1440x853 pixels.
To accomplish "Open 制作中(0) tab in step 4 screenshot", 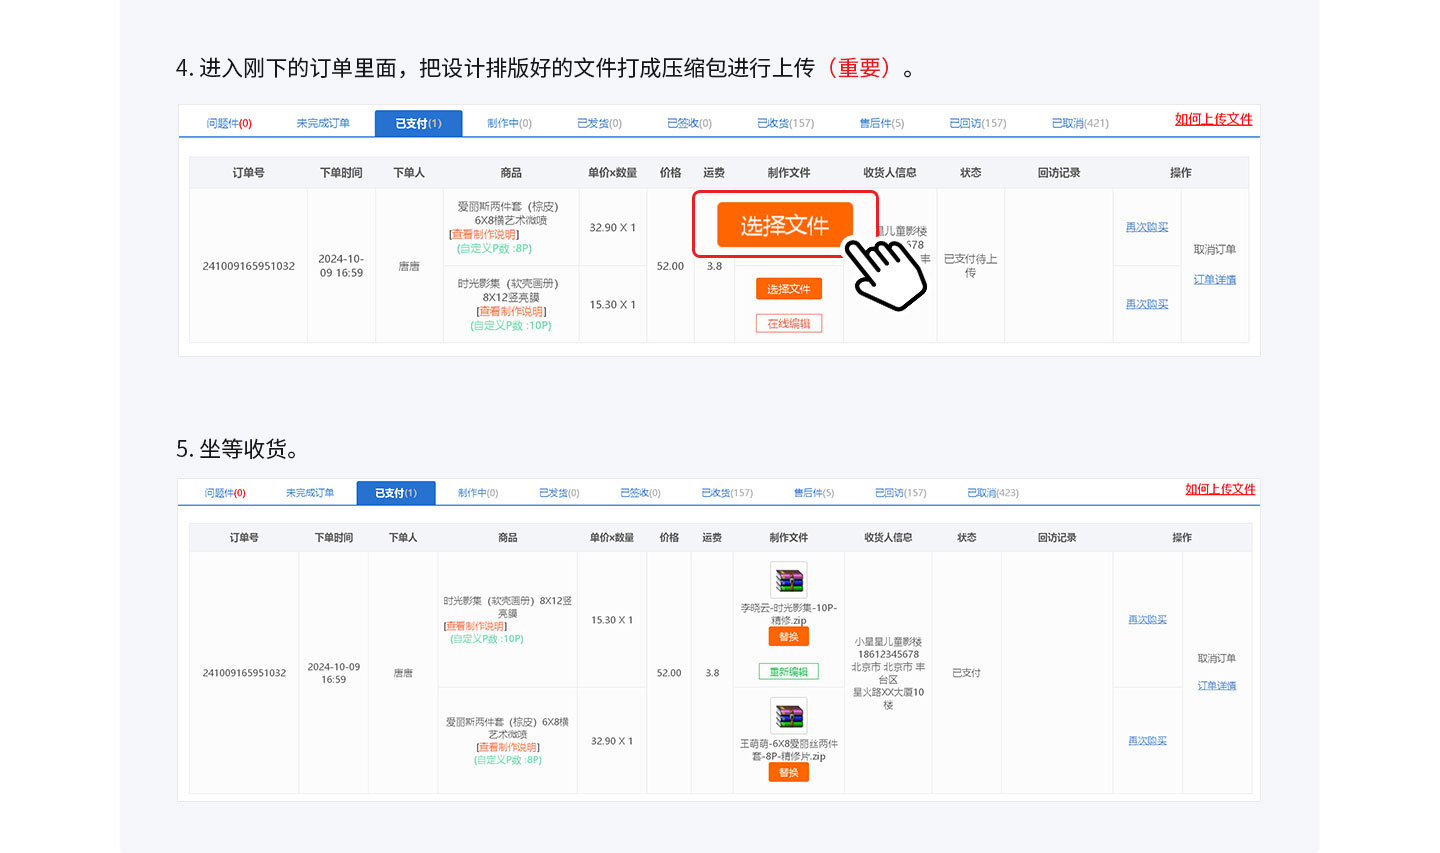I will pyautogui.click(x=509, y=123).
